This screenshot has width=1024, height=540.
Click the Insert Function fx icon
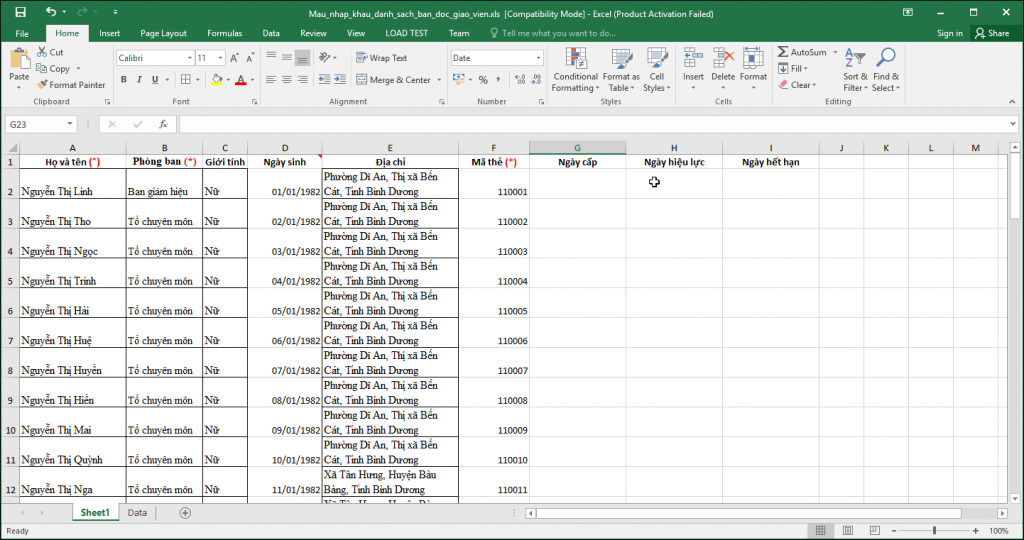(163, 124)
